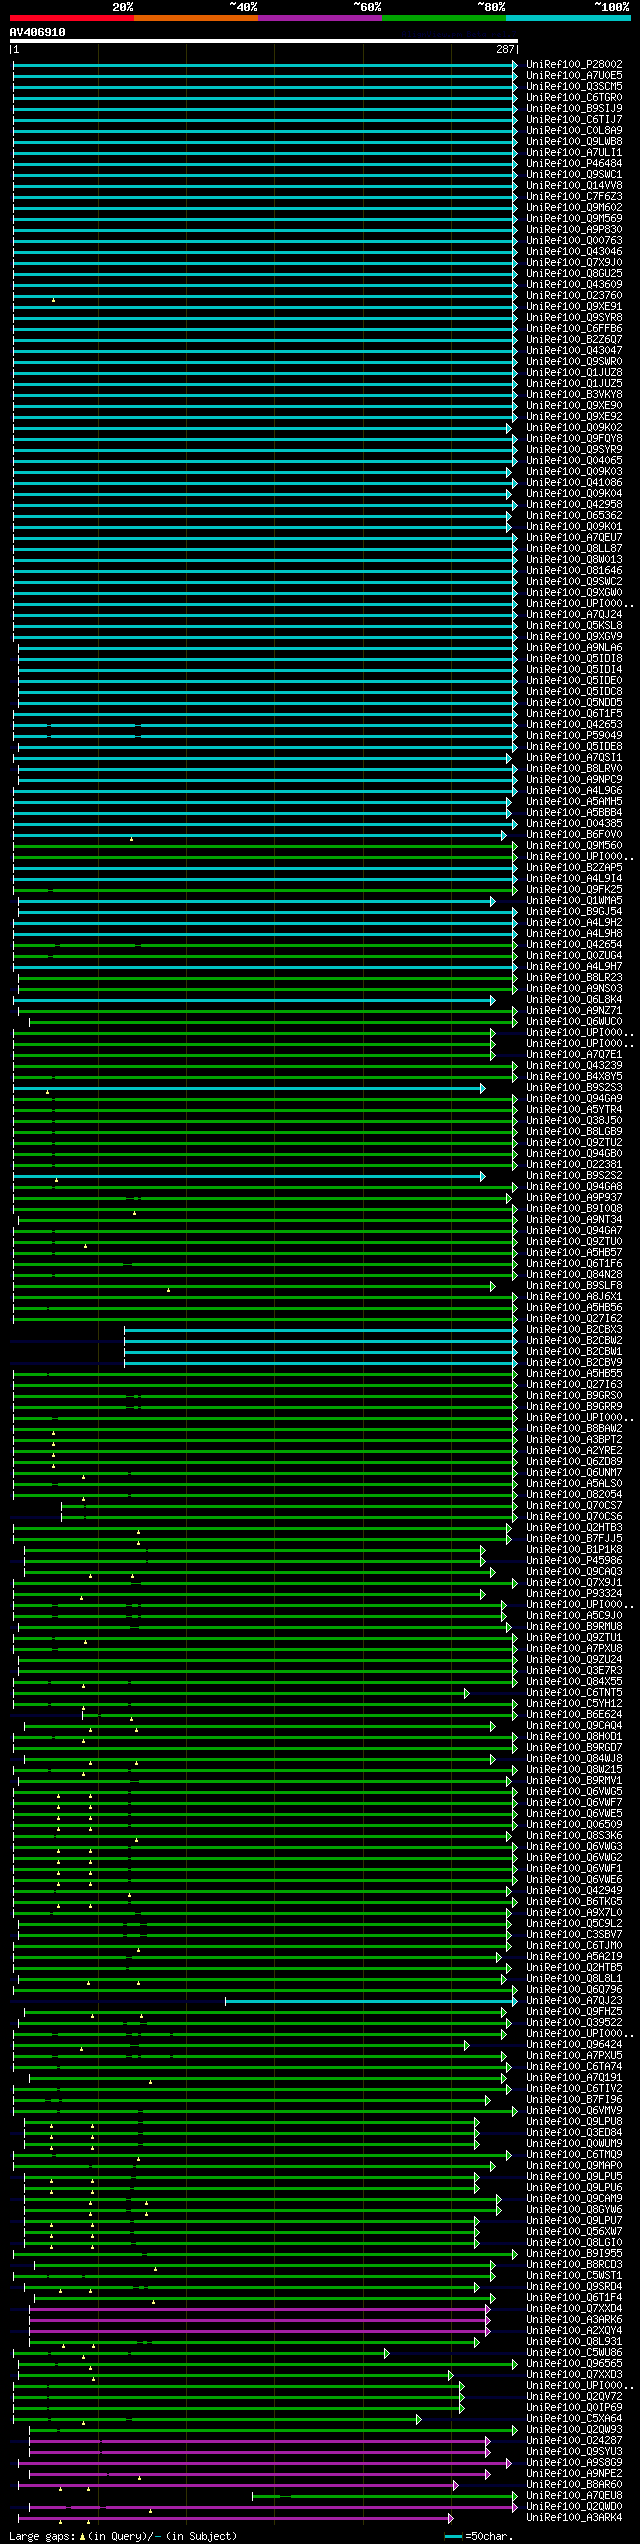This screenshot has width=640, height=2544.
Task: Select the UniRef100_Q9M569 label
Action: [x=574, y=219]
